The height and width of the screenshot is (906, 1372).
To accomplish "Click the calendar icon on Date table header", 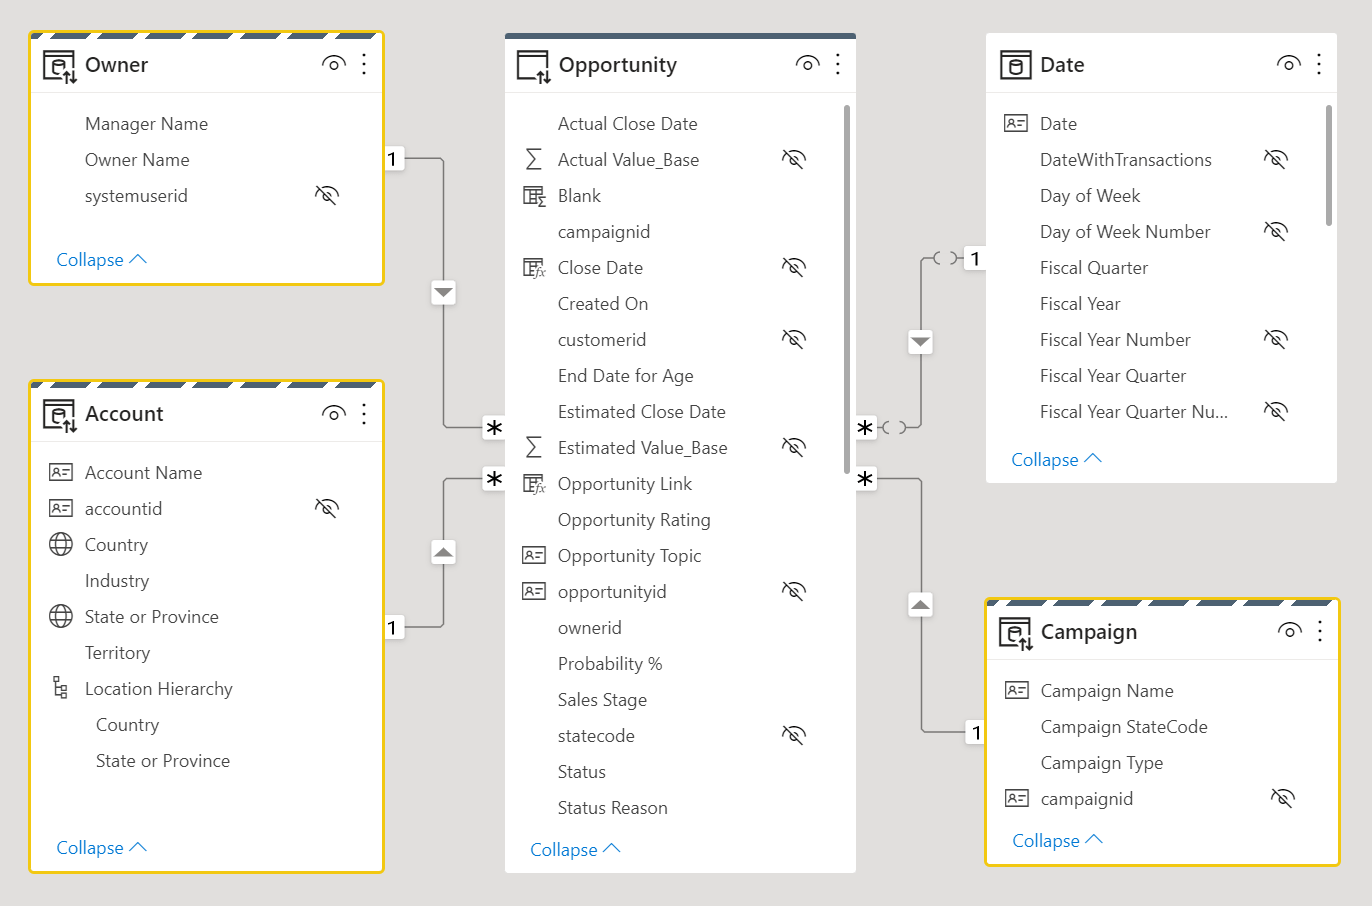I will 1016,64.
